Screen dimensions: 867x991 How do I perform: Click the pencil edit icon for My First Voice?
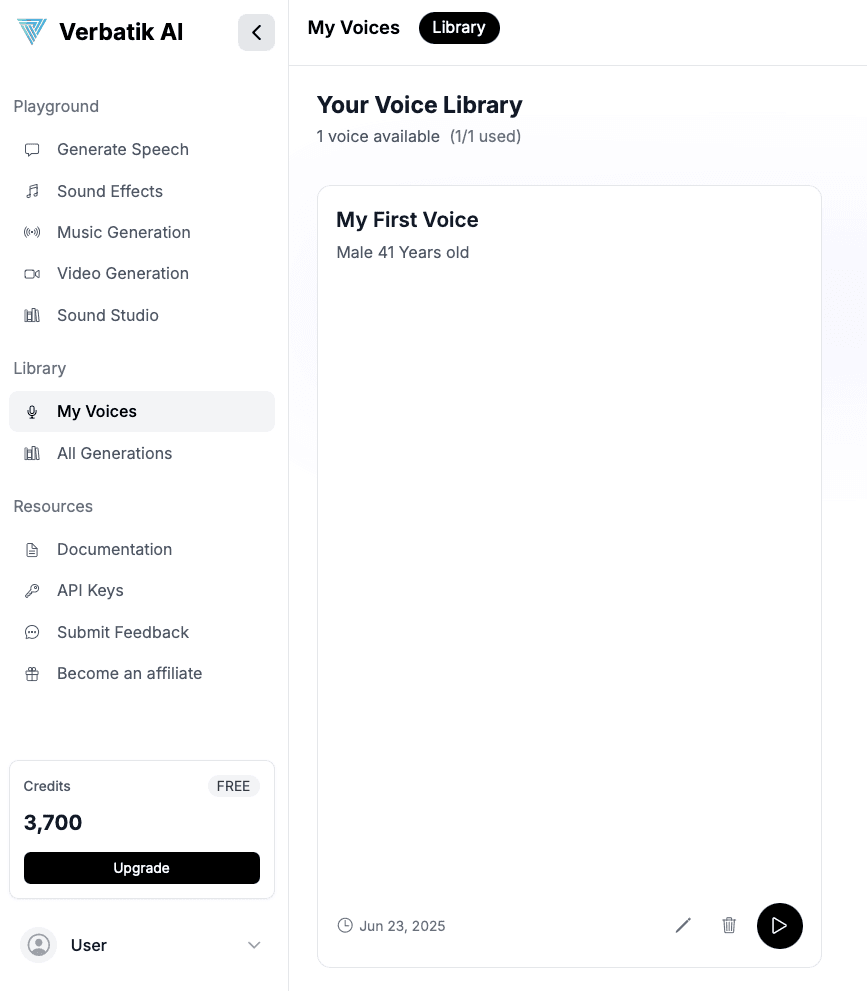coord(683,926)
